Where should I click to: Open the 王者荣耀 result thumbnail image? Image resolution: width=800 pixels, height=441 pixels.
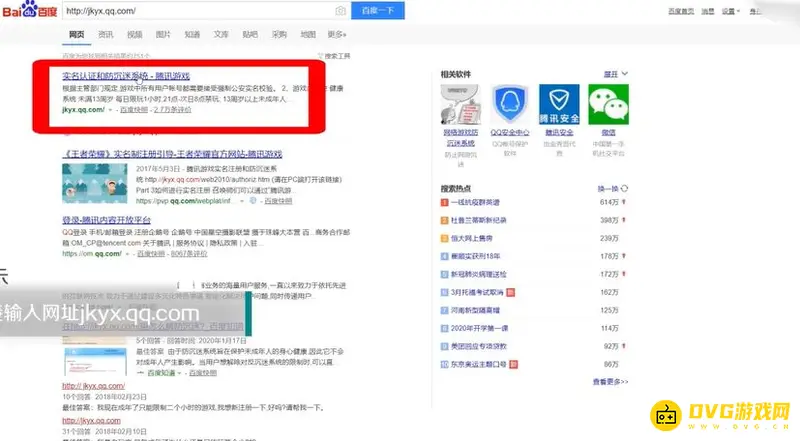(x=95, y=183)
